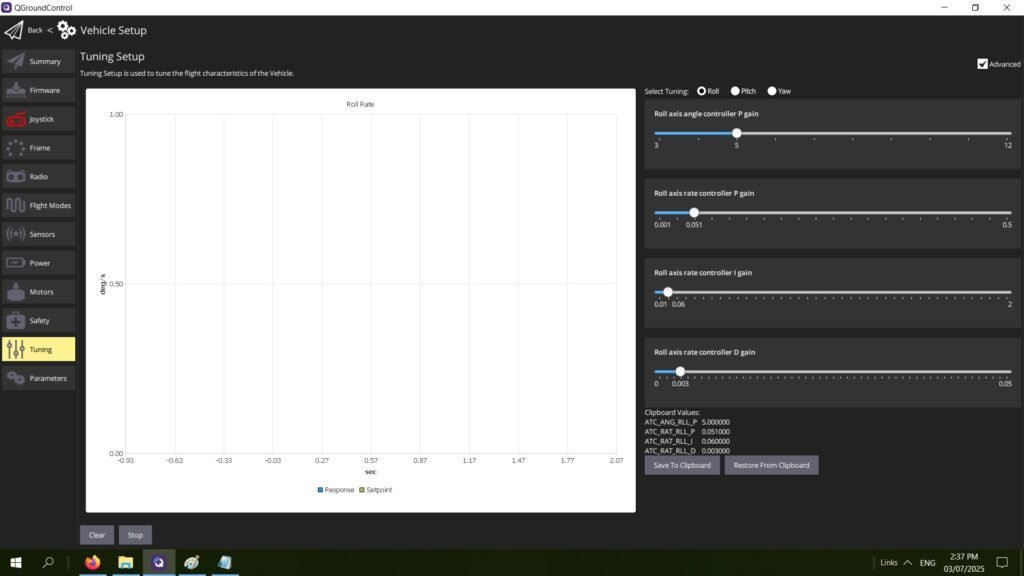Click the ENG language indicator

coord(927,562)
